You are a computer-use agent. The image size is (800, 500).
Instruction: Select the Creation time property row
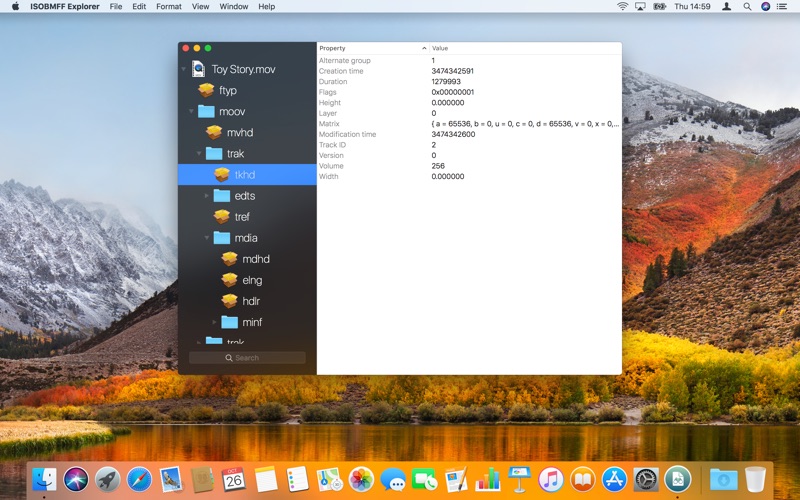click(469, 71)
